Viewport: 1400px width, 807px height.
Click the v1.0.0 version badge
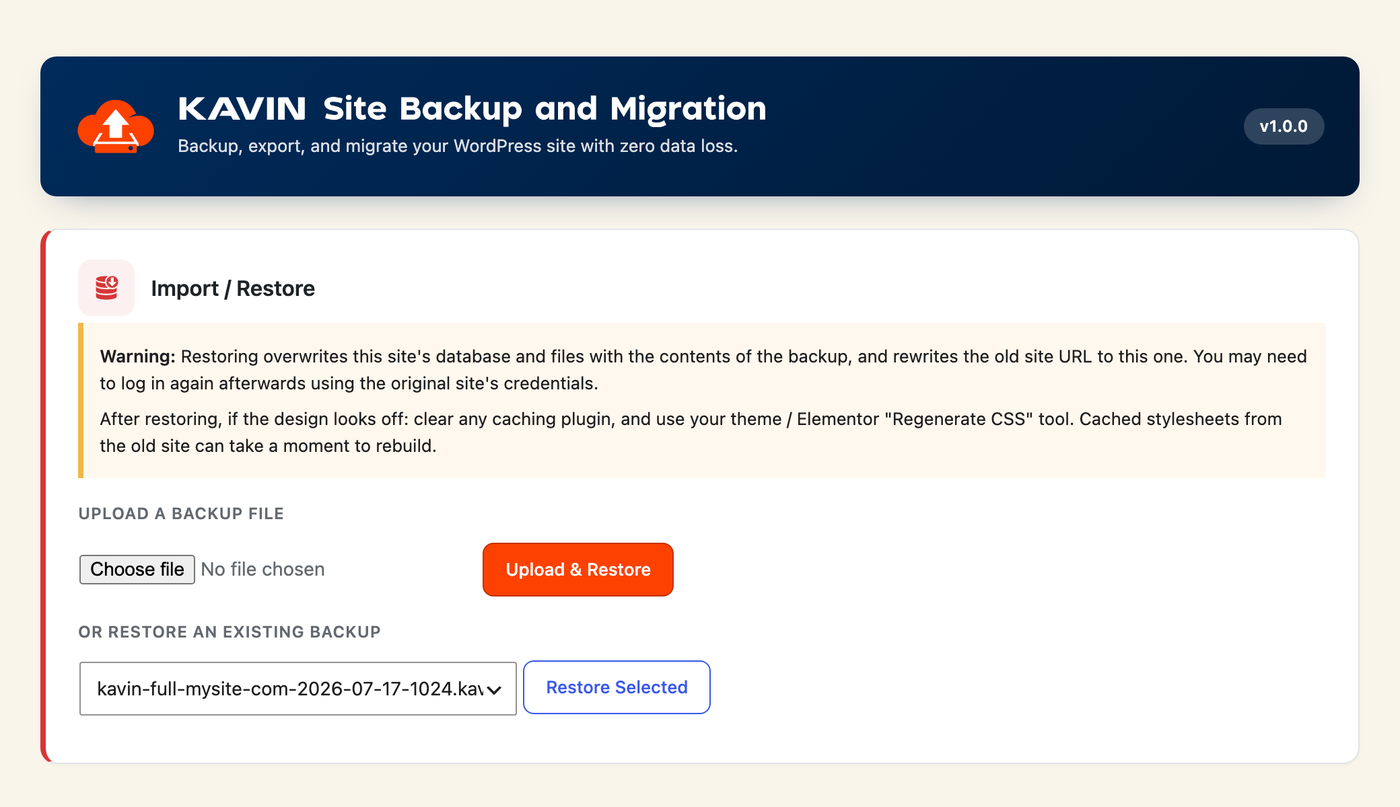pos(1284,127)
